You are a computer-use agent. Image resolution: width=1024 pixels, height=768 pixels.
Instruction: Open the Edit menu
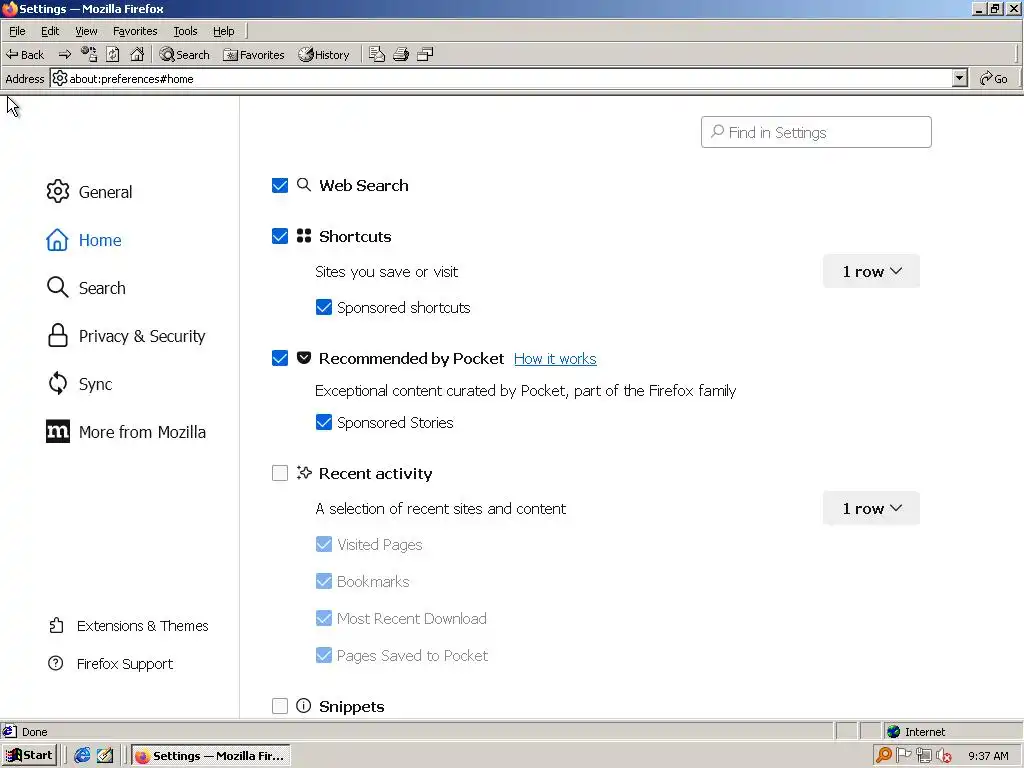[x=50, y=31]
